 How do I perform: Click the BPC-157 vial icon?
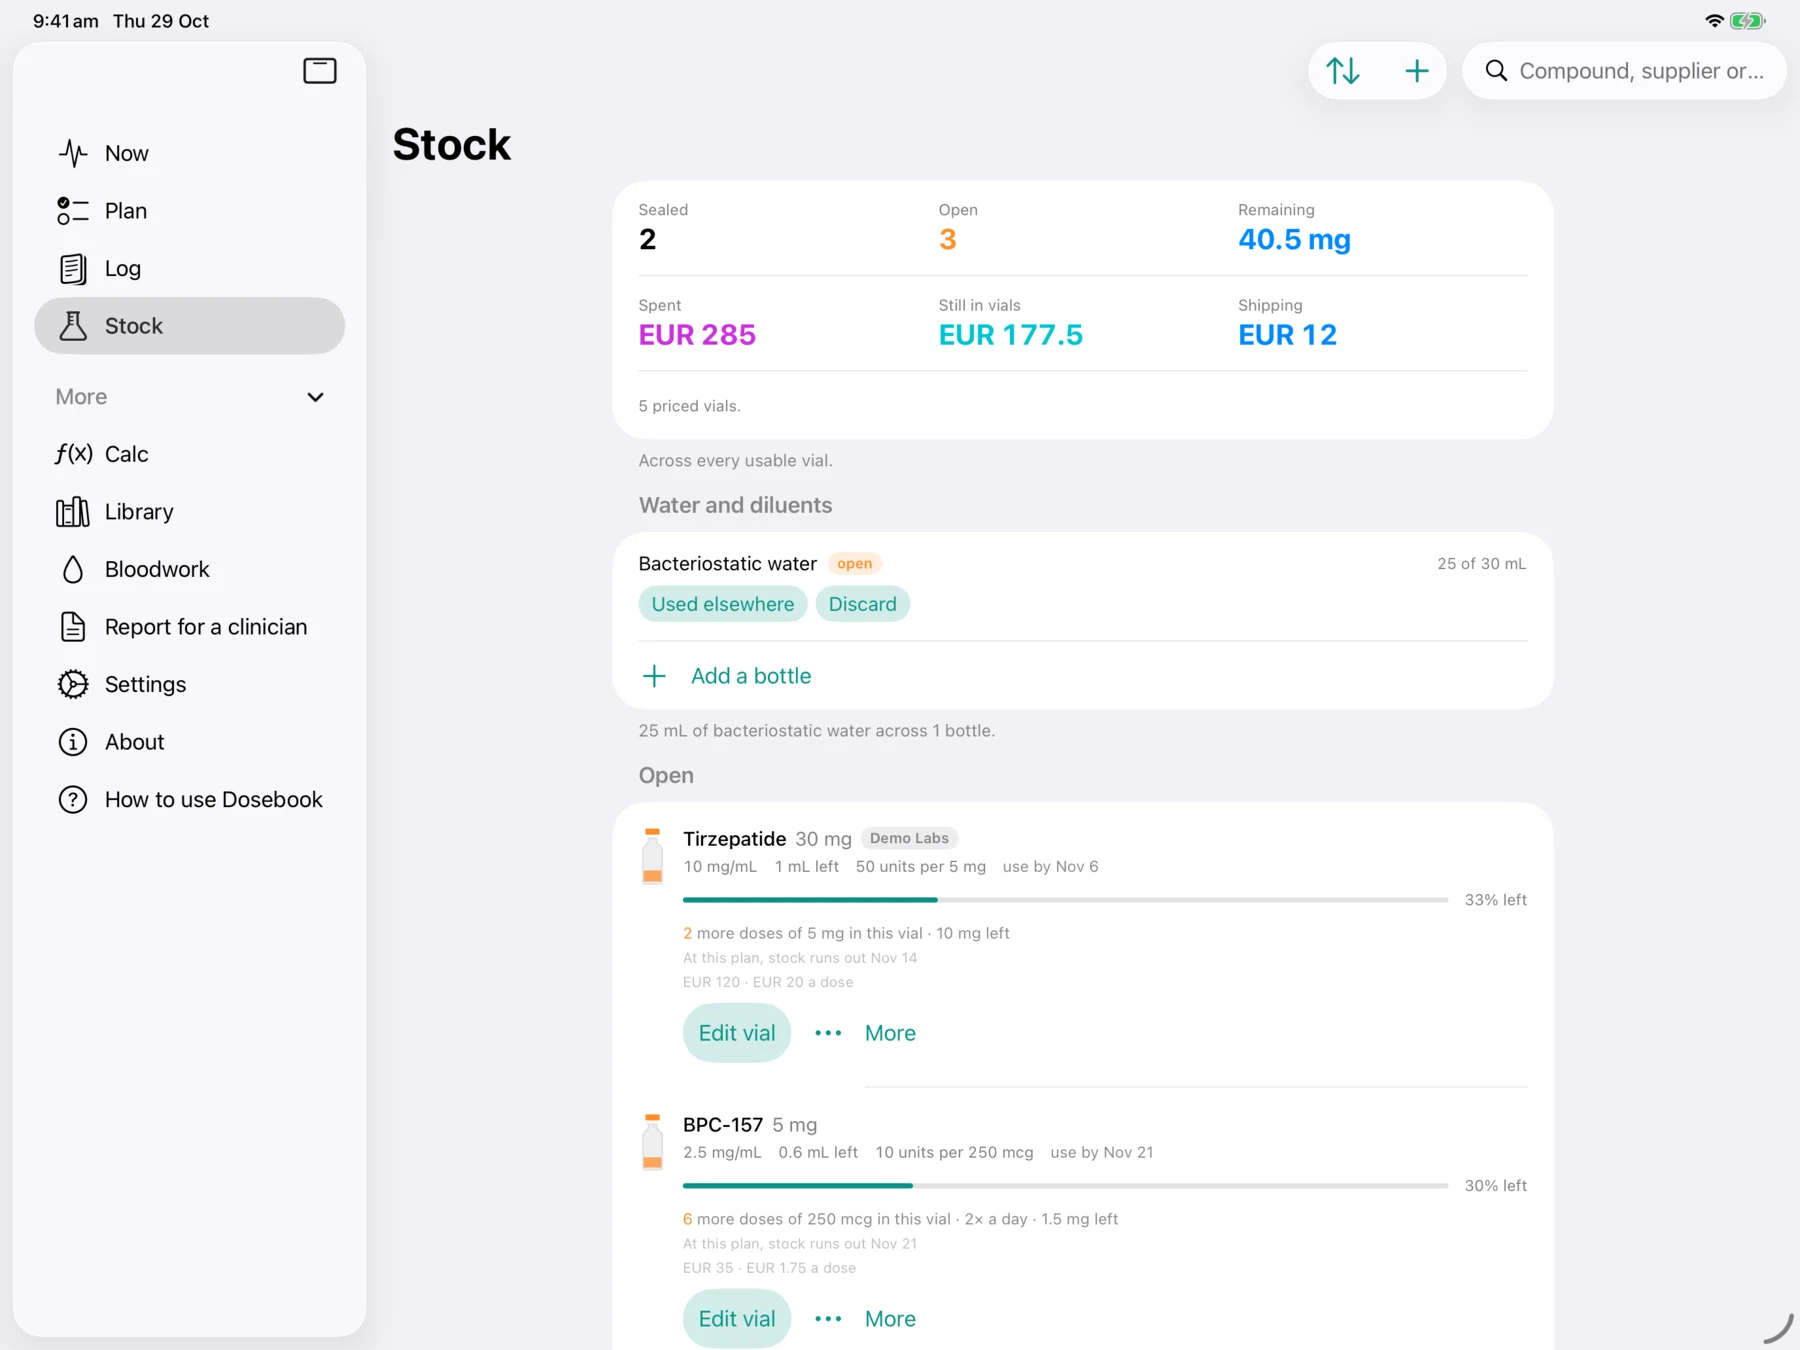pyautogui.click(x=652, y=1142)
